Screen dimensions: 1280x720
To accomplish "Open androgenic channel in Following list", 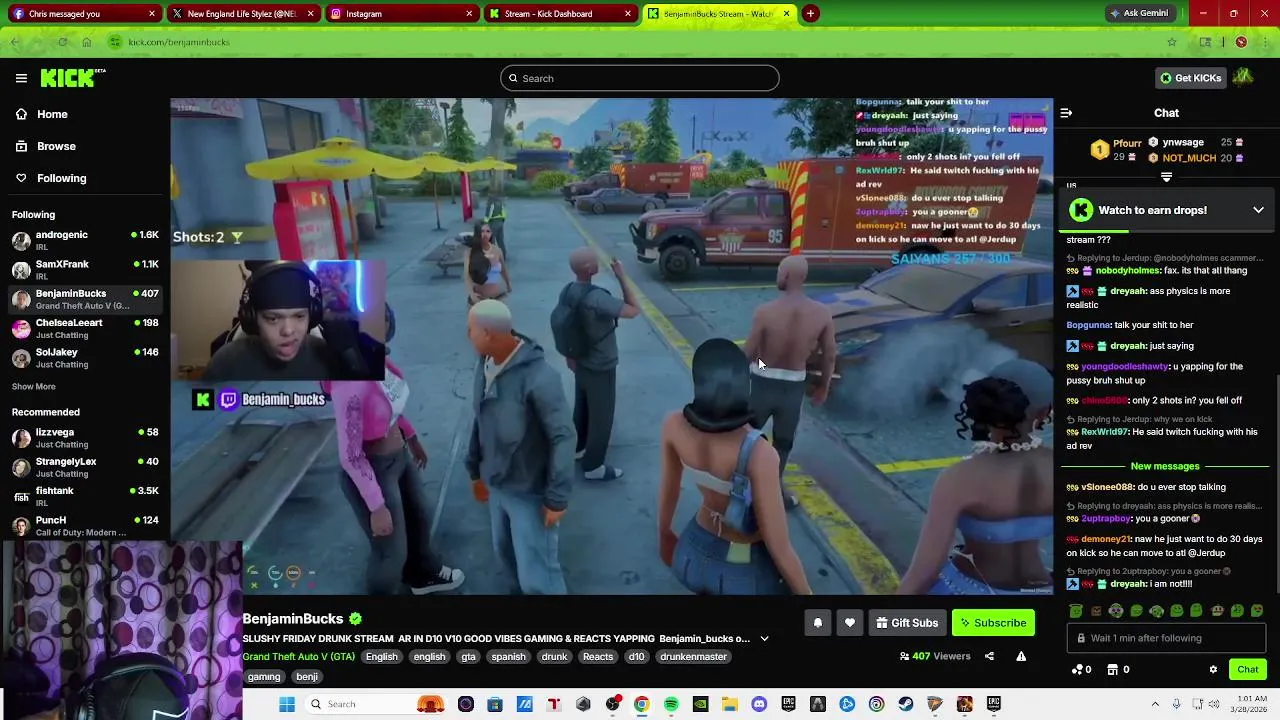I will tap(85, 240).
